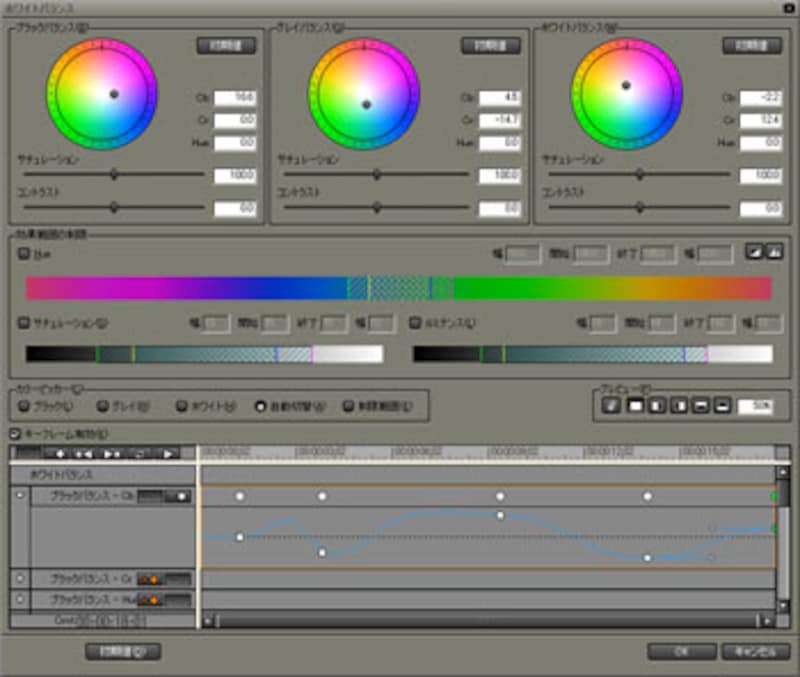The height and width of the screenshot is (677, 800).
Task: Jump to previous keyframe in timeline controls
Action: click(x=85, y=453)
